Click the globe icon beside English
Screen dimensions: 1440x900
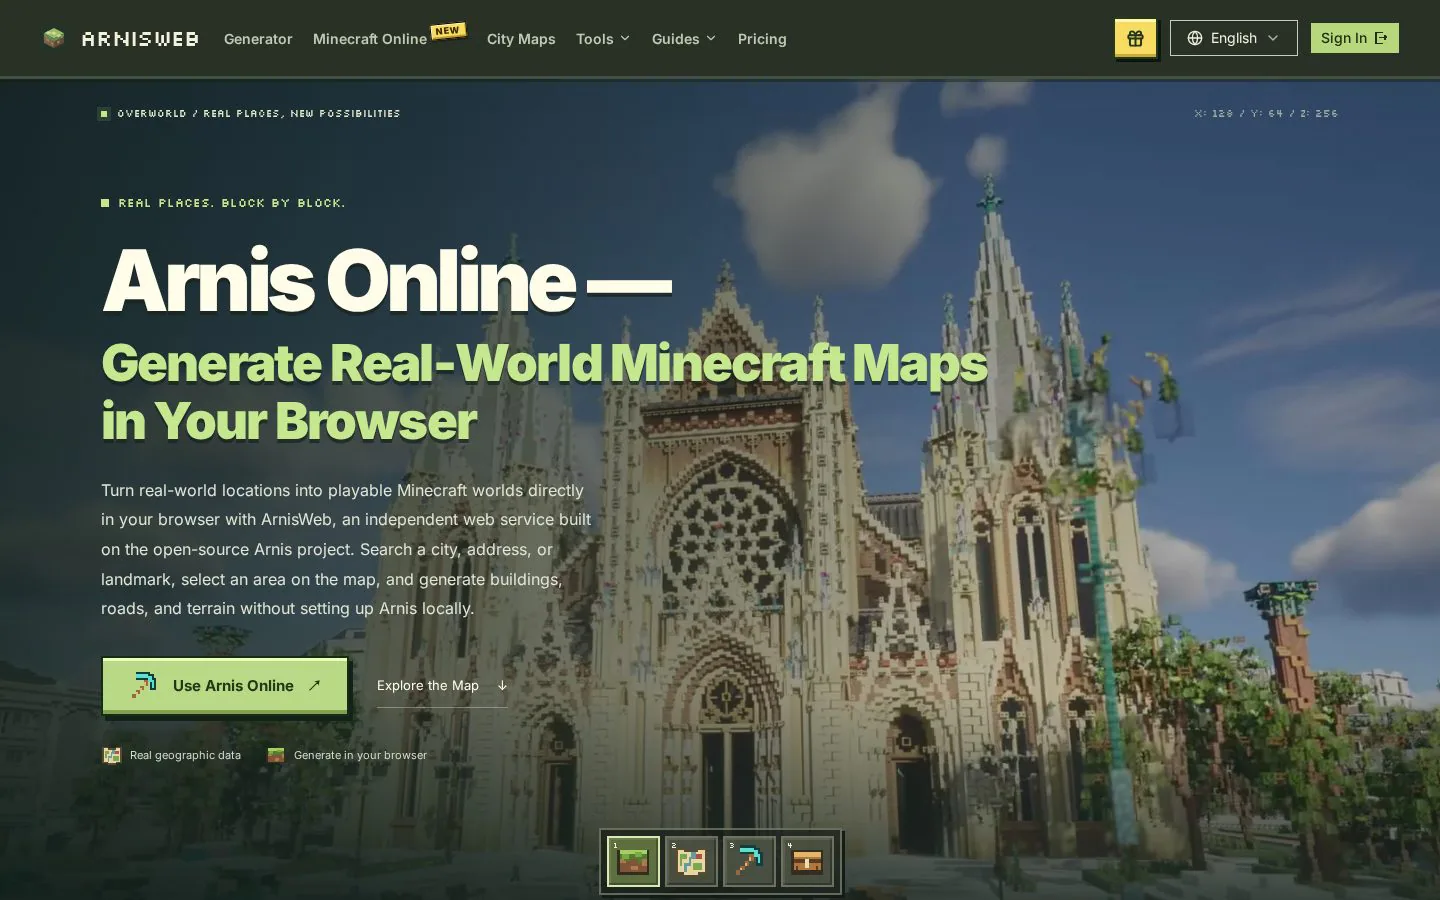pos(1195,38)
